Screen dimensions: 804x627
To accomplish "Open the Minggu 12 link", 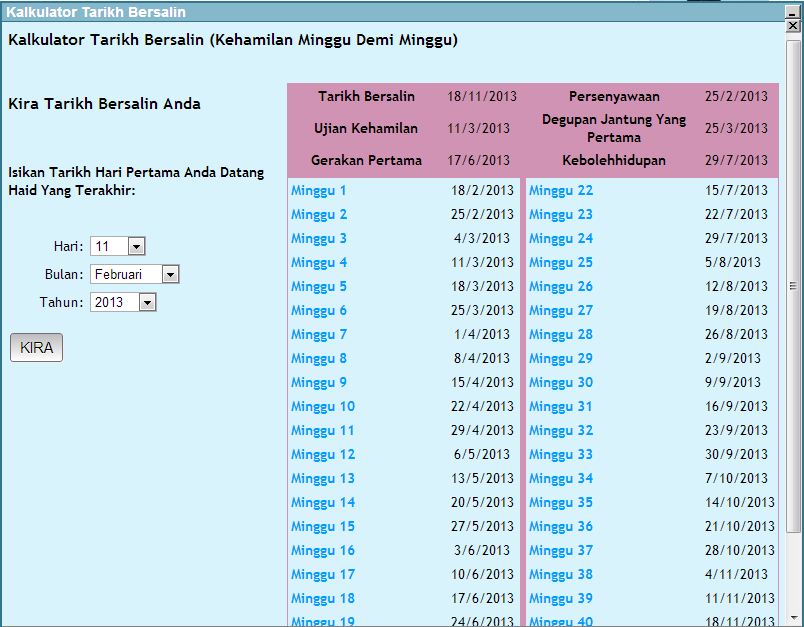I will 323,455.
